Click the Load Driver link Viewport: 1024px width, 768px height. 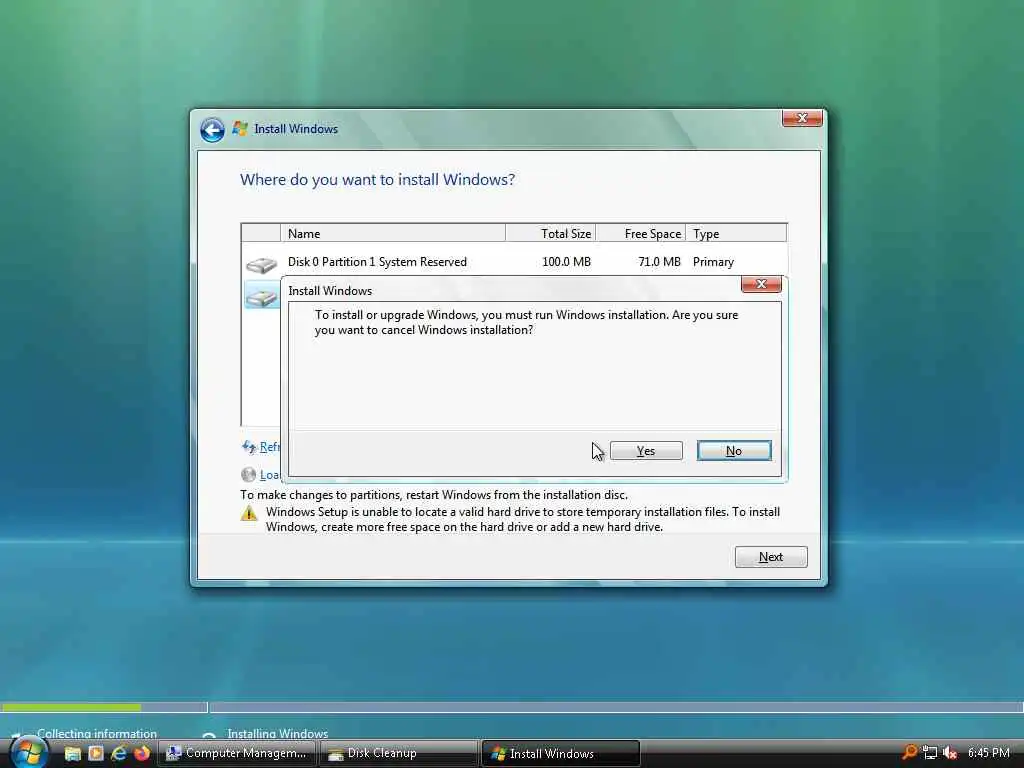(269, 475)
